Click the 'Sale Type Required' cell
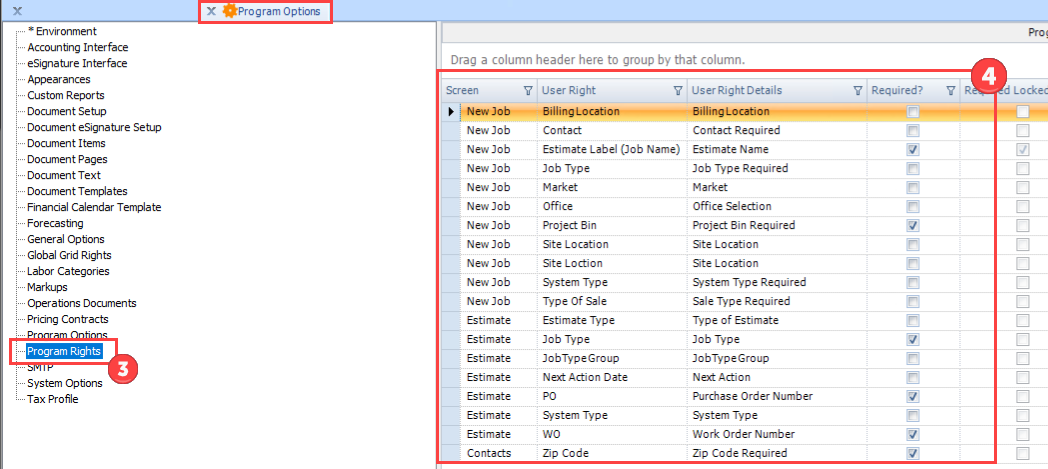The width and height of the screenshot is (1048, 469). click(777, 301)
